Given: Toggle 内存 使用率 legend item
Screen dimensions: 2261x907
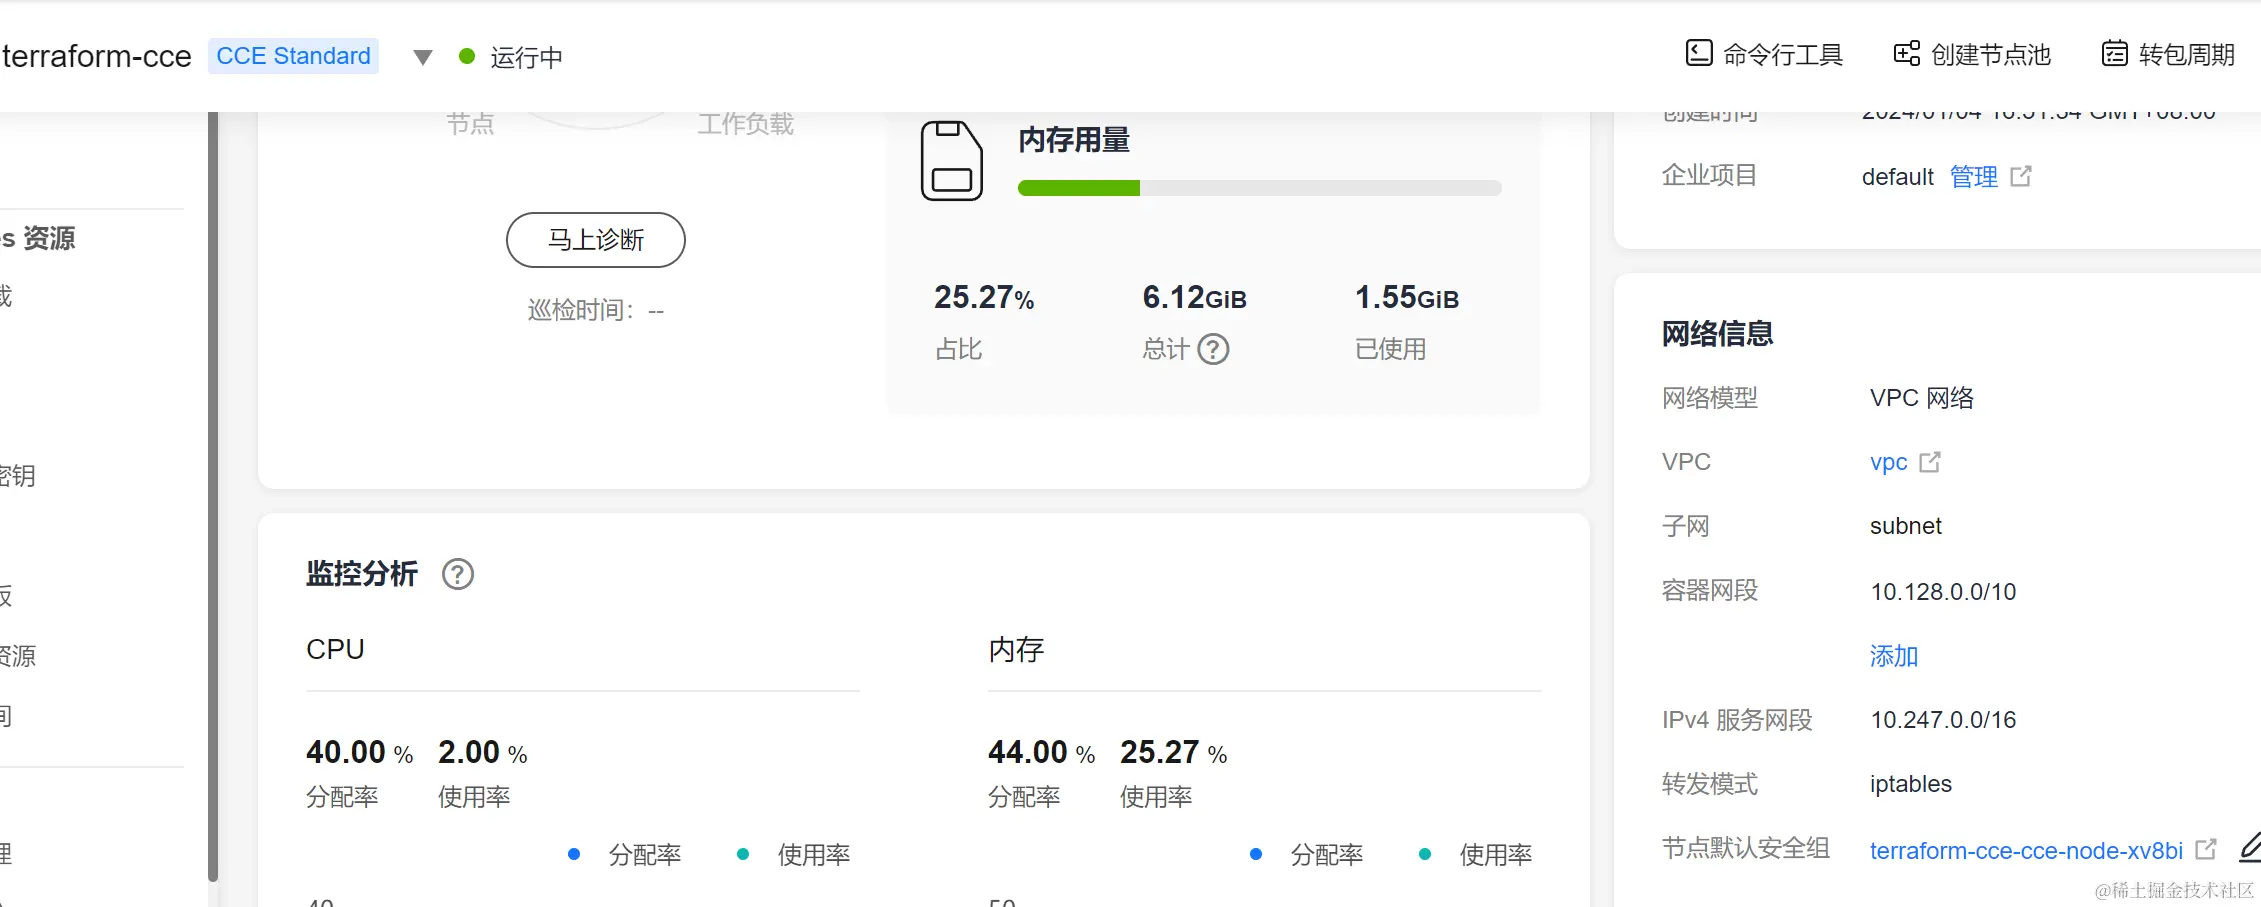Looking at the screenshot, I should tap(1476, 855).
